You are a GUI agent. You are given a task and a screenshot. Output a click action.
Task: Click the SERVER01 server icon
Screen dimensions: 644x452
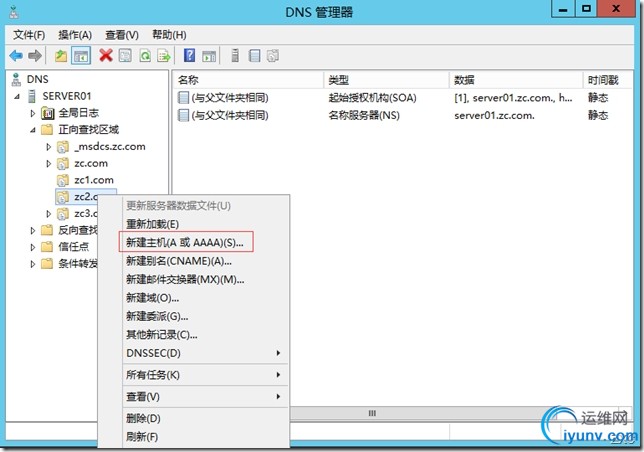coord(31,96)
